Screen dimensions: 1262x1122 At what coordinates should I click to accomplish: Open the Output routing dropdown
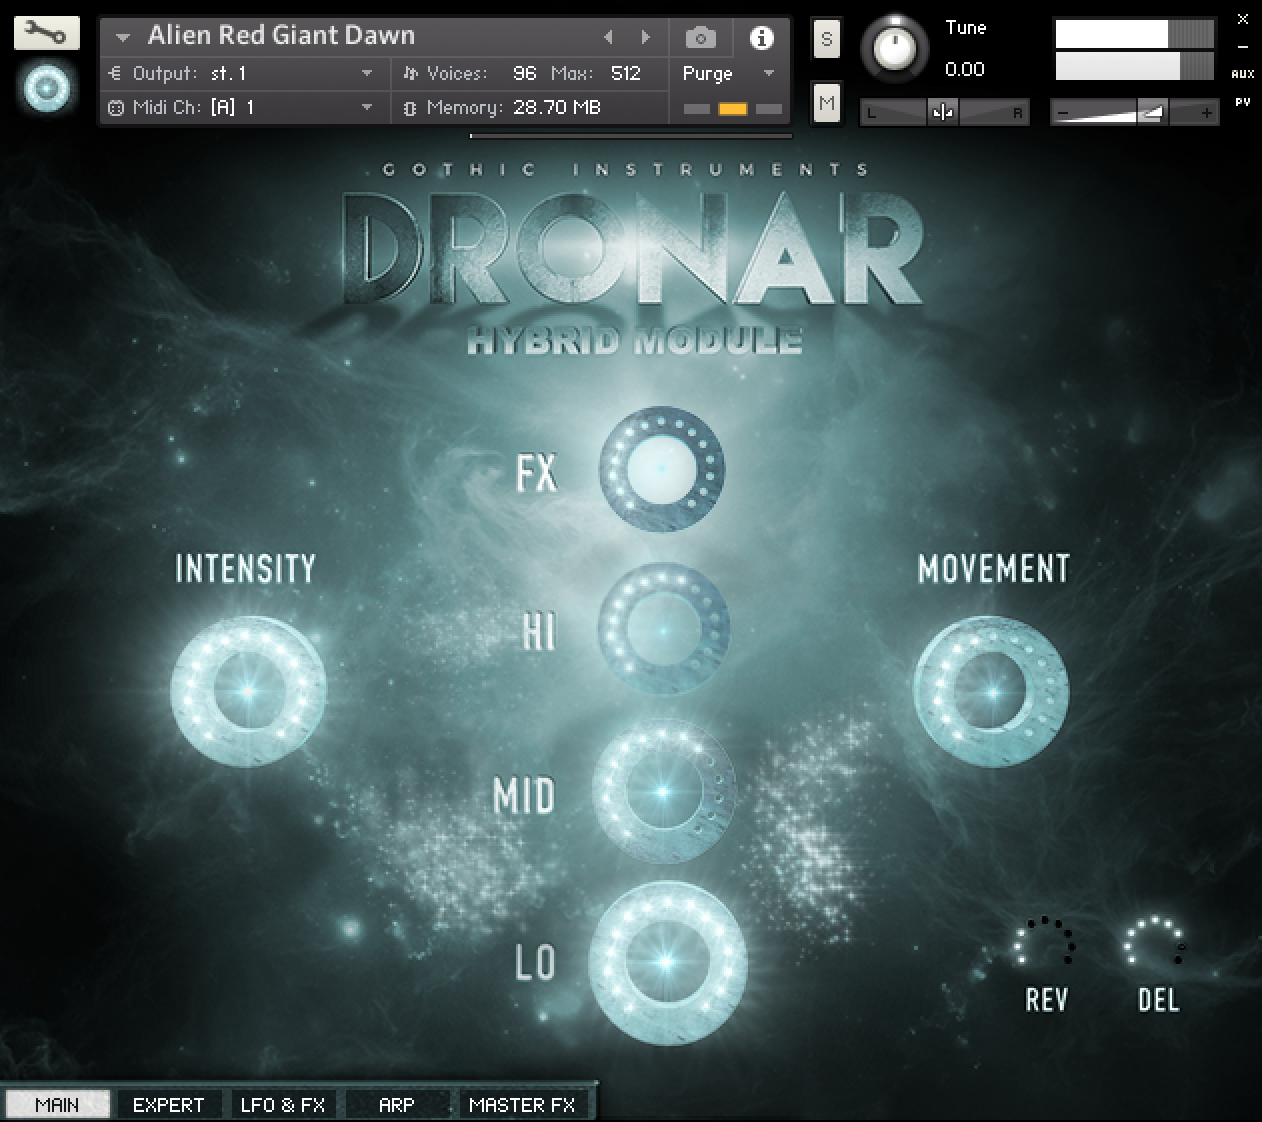(367, 73)
